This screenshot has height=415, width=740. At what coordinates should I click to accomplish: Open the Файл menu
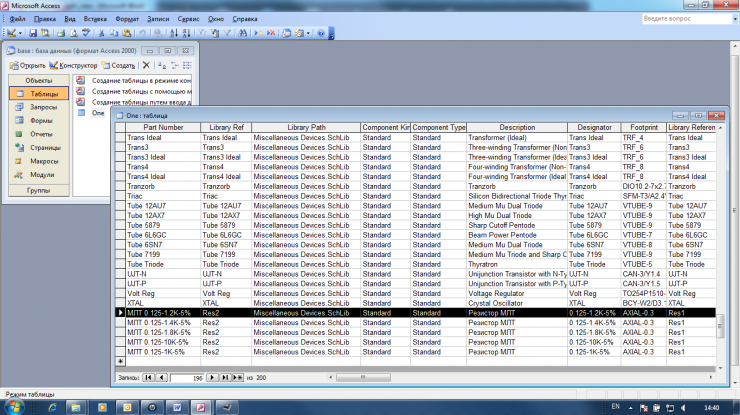(x=18, y=19)
